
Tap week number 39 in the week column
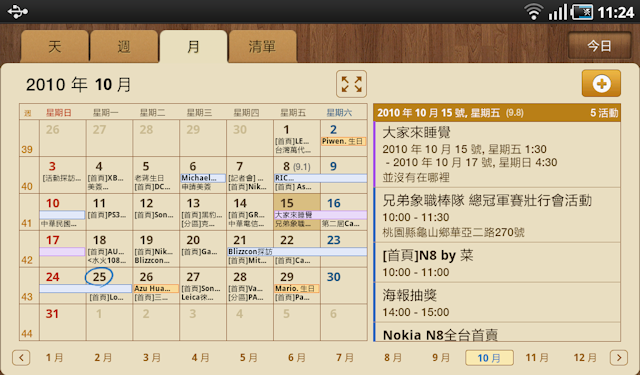click(x=27, y=149)
